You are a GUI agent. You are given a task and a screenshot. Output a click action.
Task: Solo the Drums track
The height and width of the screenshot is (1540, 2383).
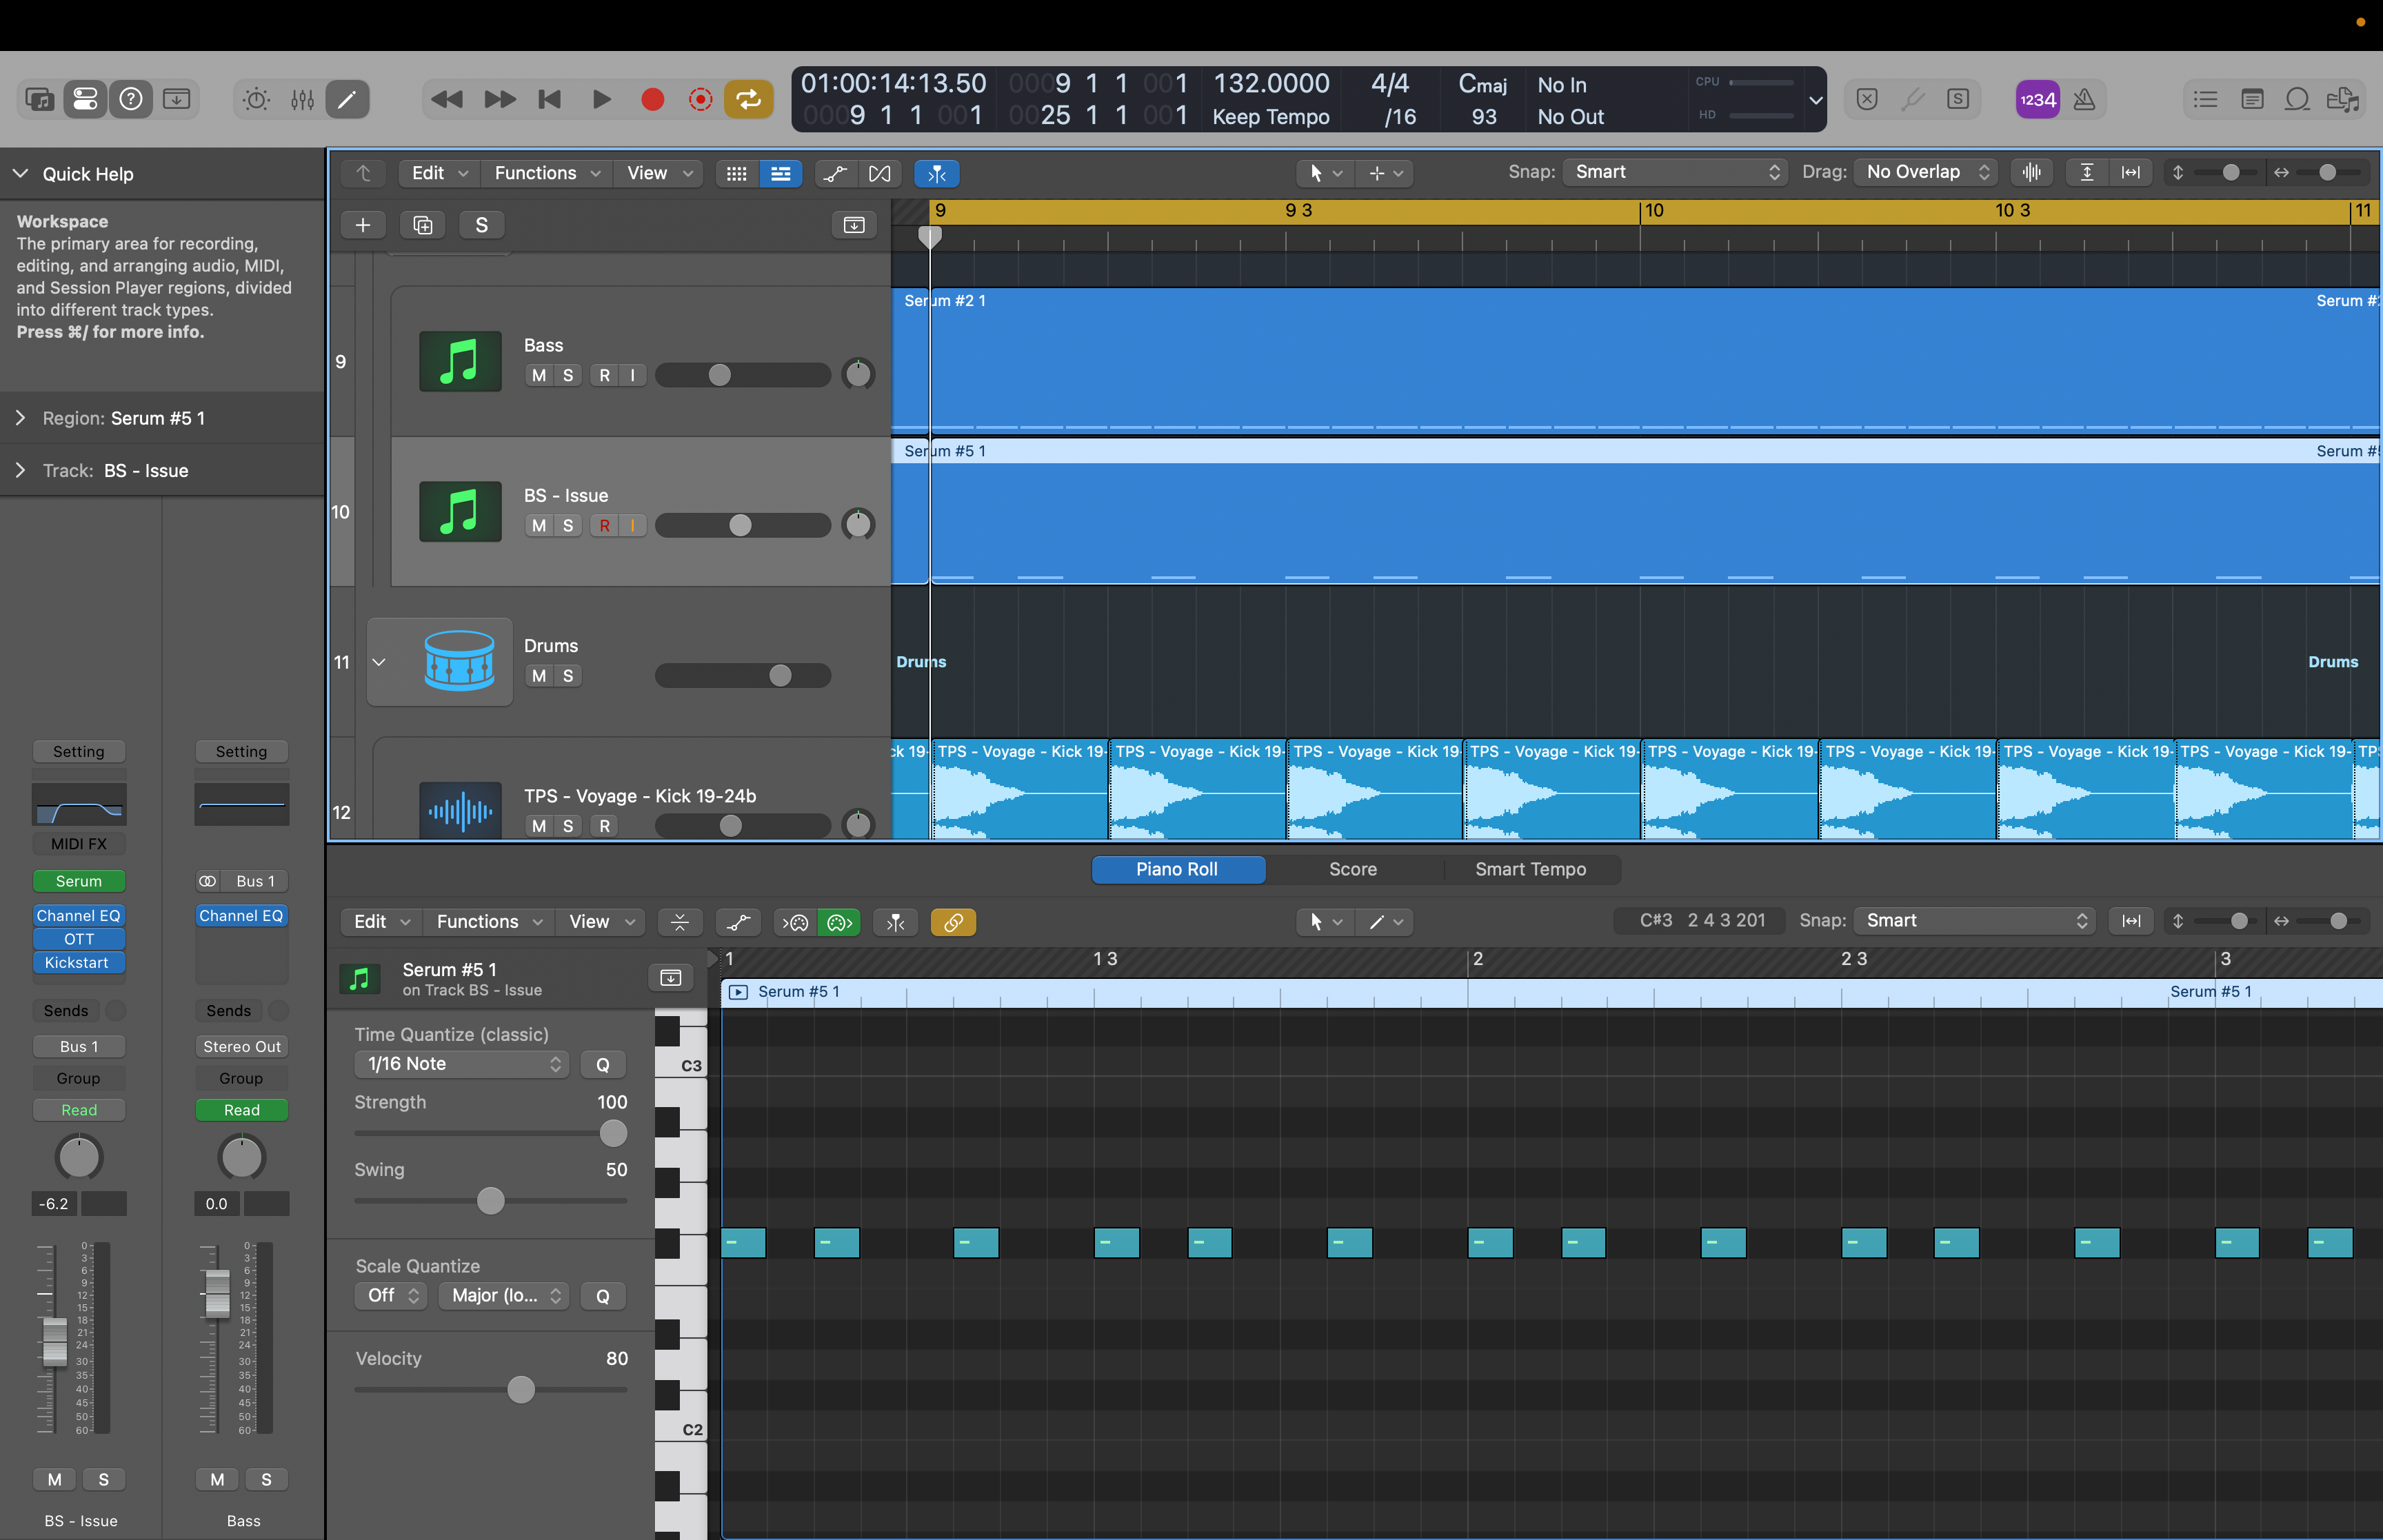coord(568,676)
